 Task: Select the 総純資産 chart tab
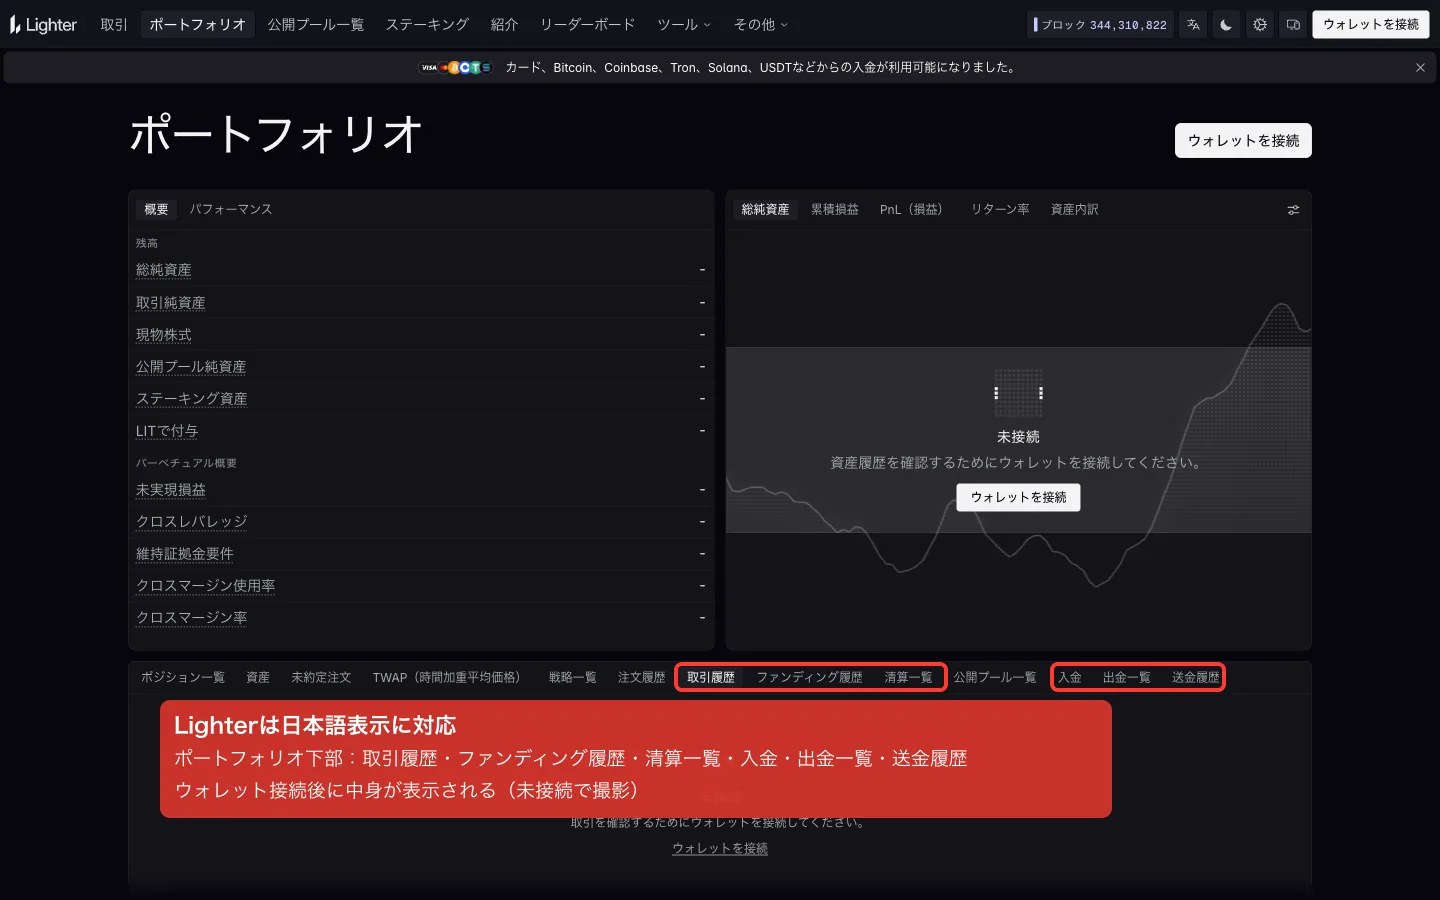pyautogui.click(x=765, y=210)
